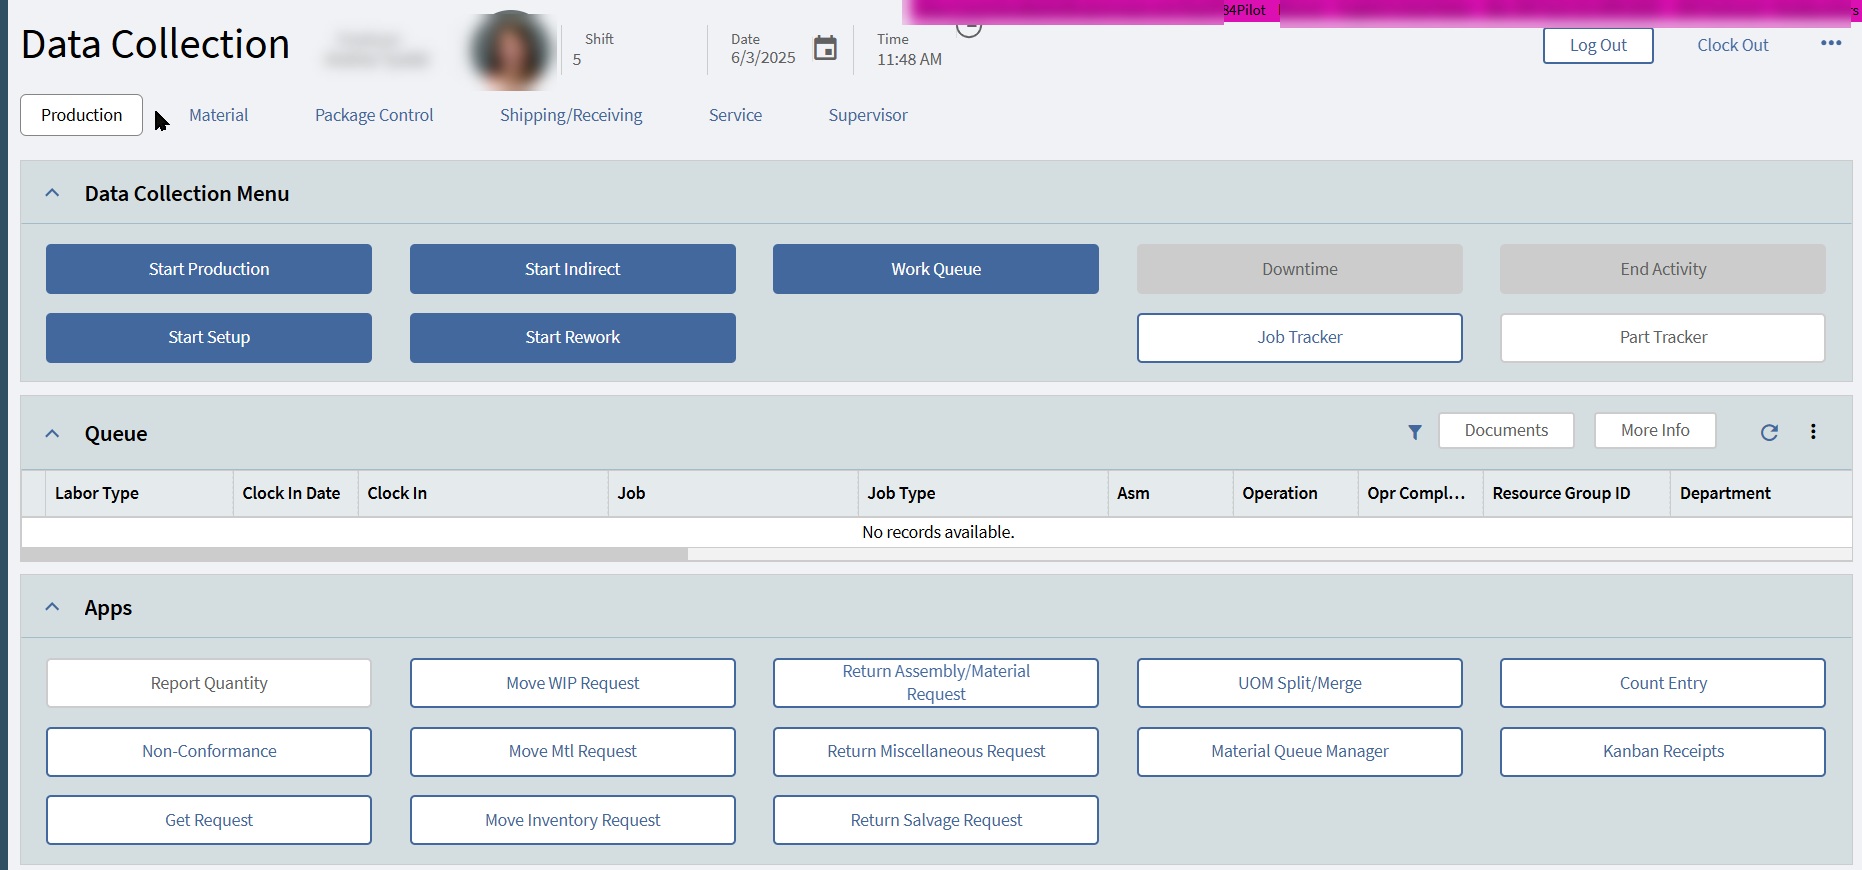Click the Queue horizontal scrollbar thumb

pos(355,554)
